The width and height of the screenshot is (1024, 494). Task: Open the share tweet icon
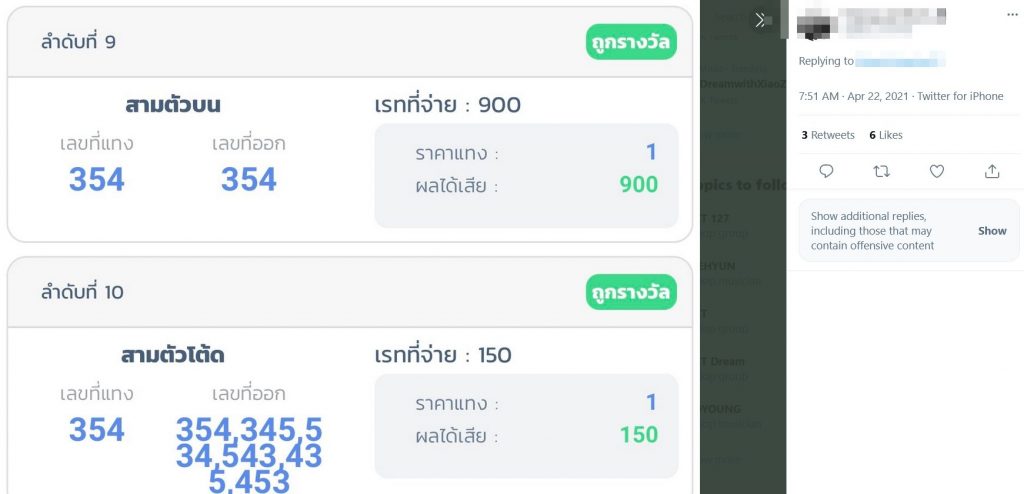coord(992,171)
